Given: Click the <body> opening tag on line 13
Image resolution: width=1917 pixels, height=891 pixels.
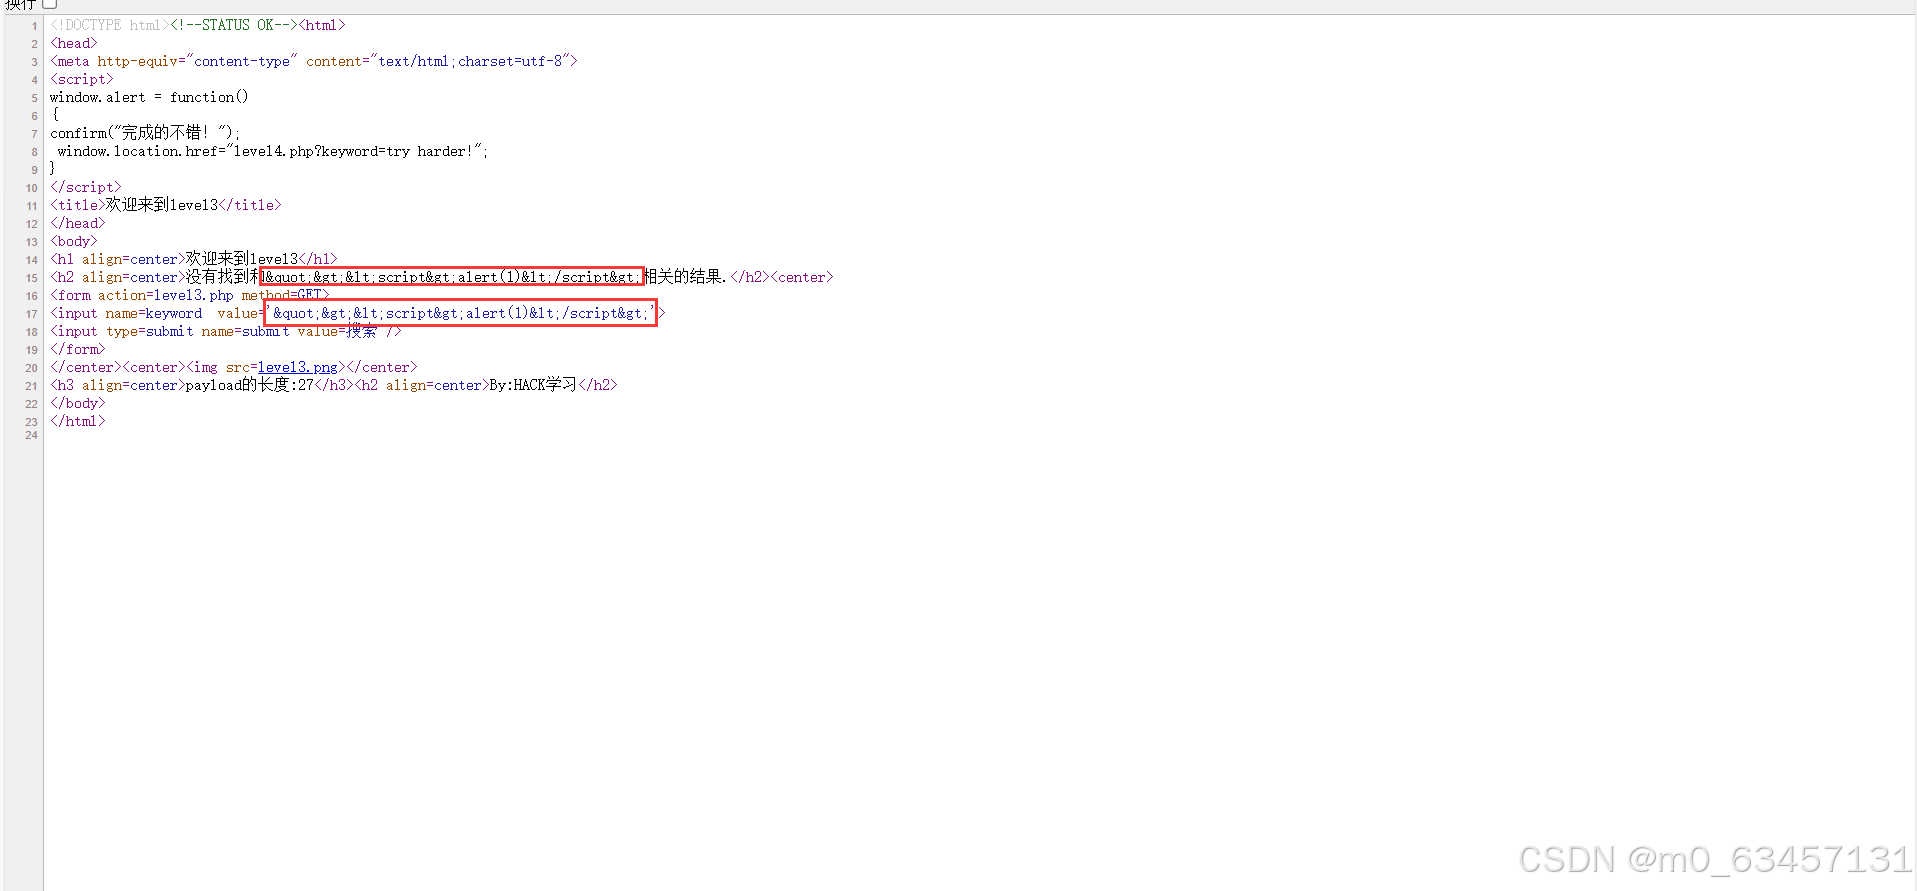Looking at the screenshot, I should [x=74, y=241].
